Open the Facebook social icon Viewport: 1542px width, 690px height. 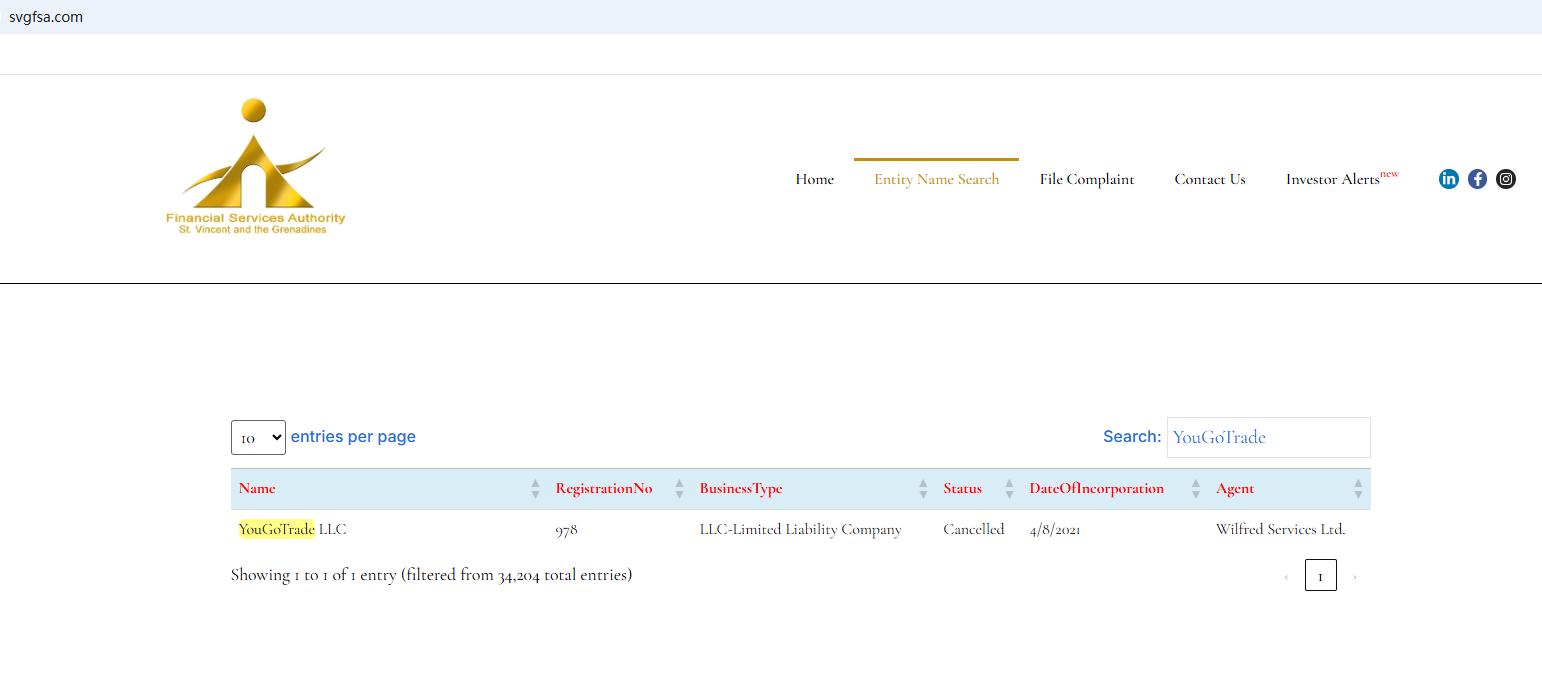pyautogui.click(x=1477, y=179)
